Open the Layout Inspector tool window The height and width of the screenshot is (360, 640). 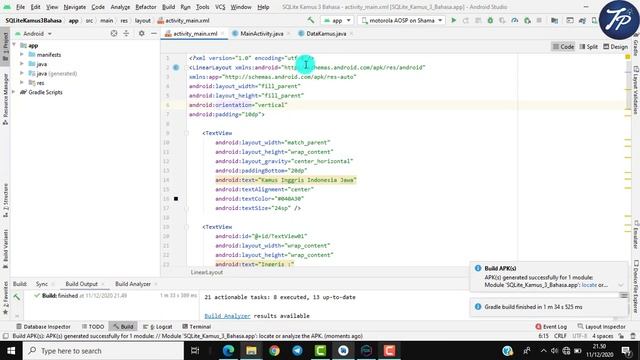(x=601, y=327)
